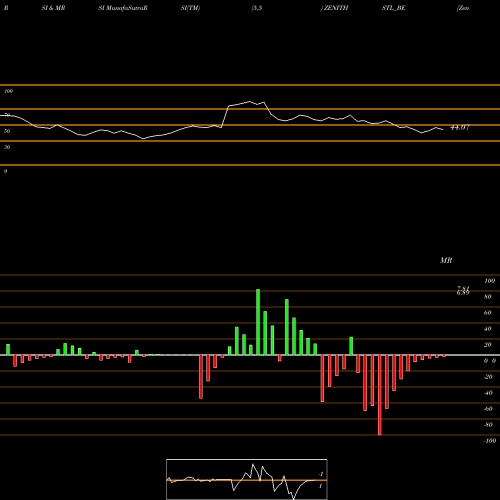
Task: Click the tallest green MR histogram bar
Action: click(x=258, y=322)
